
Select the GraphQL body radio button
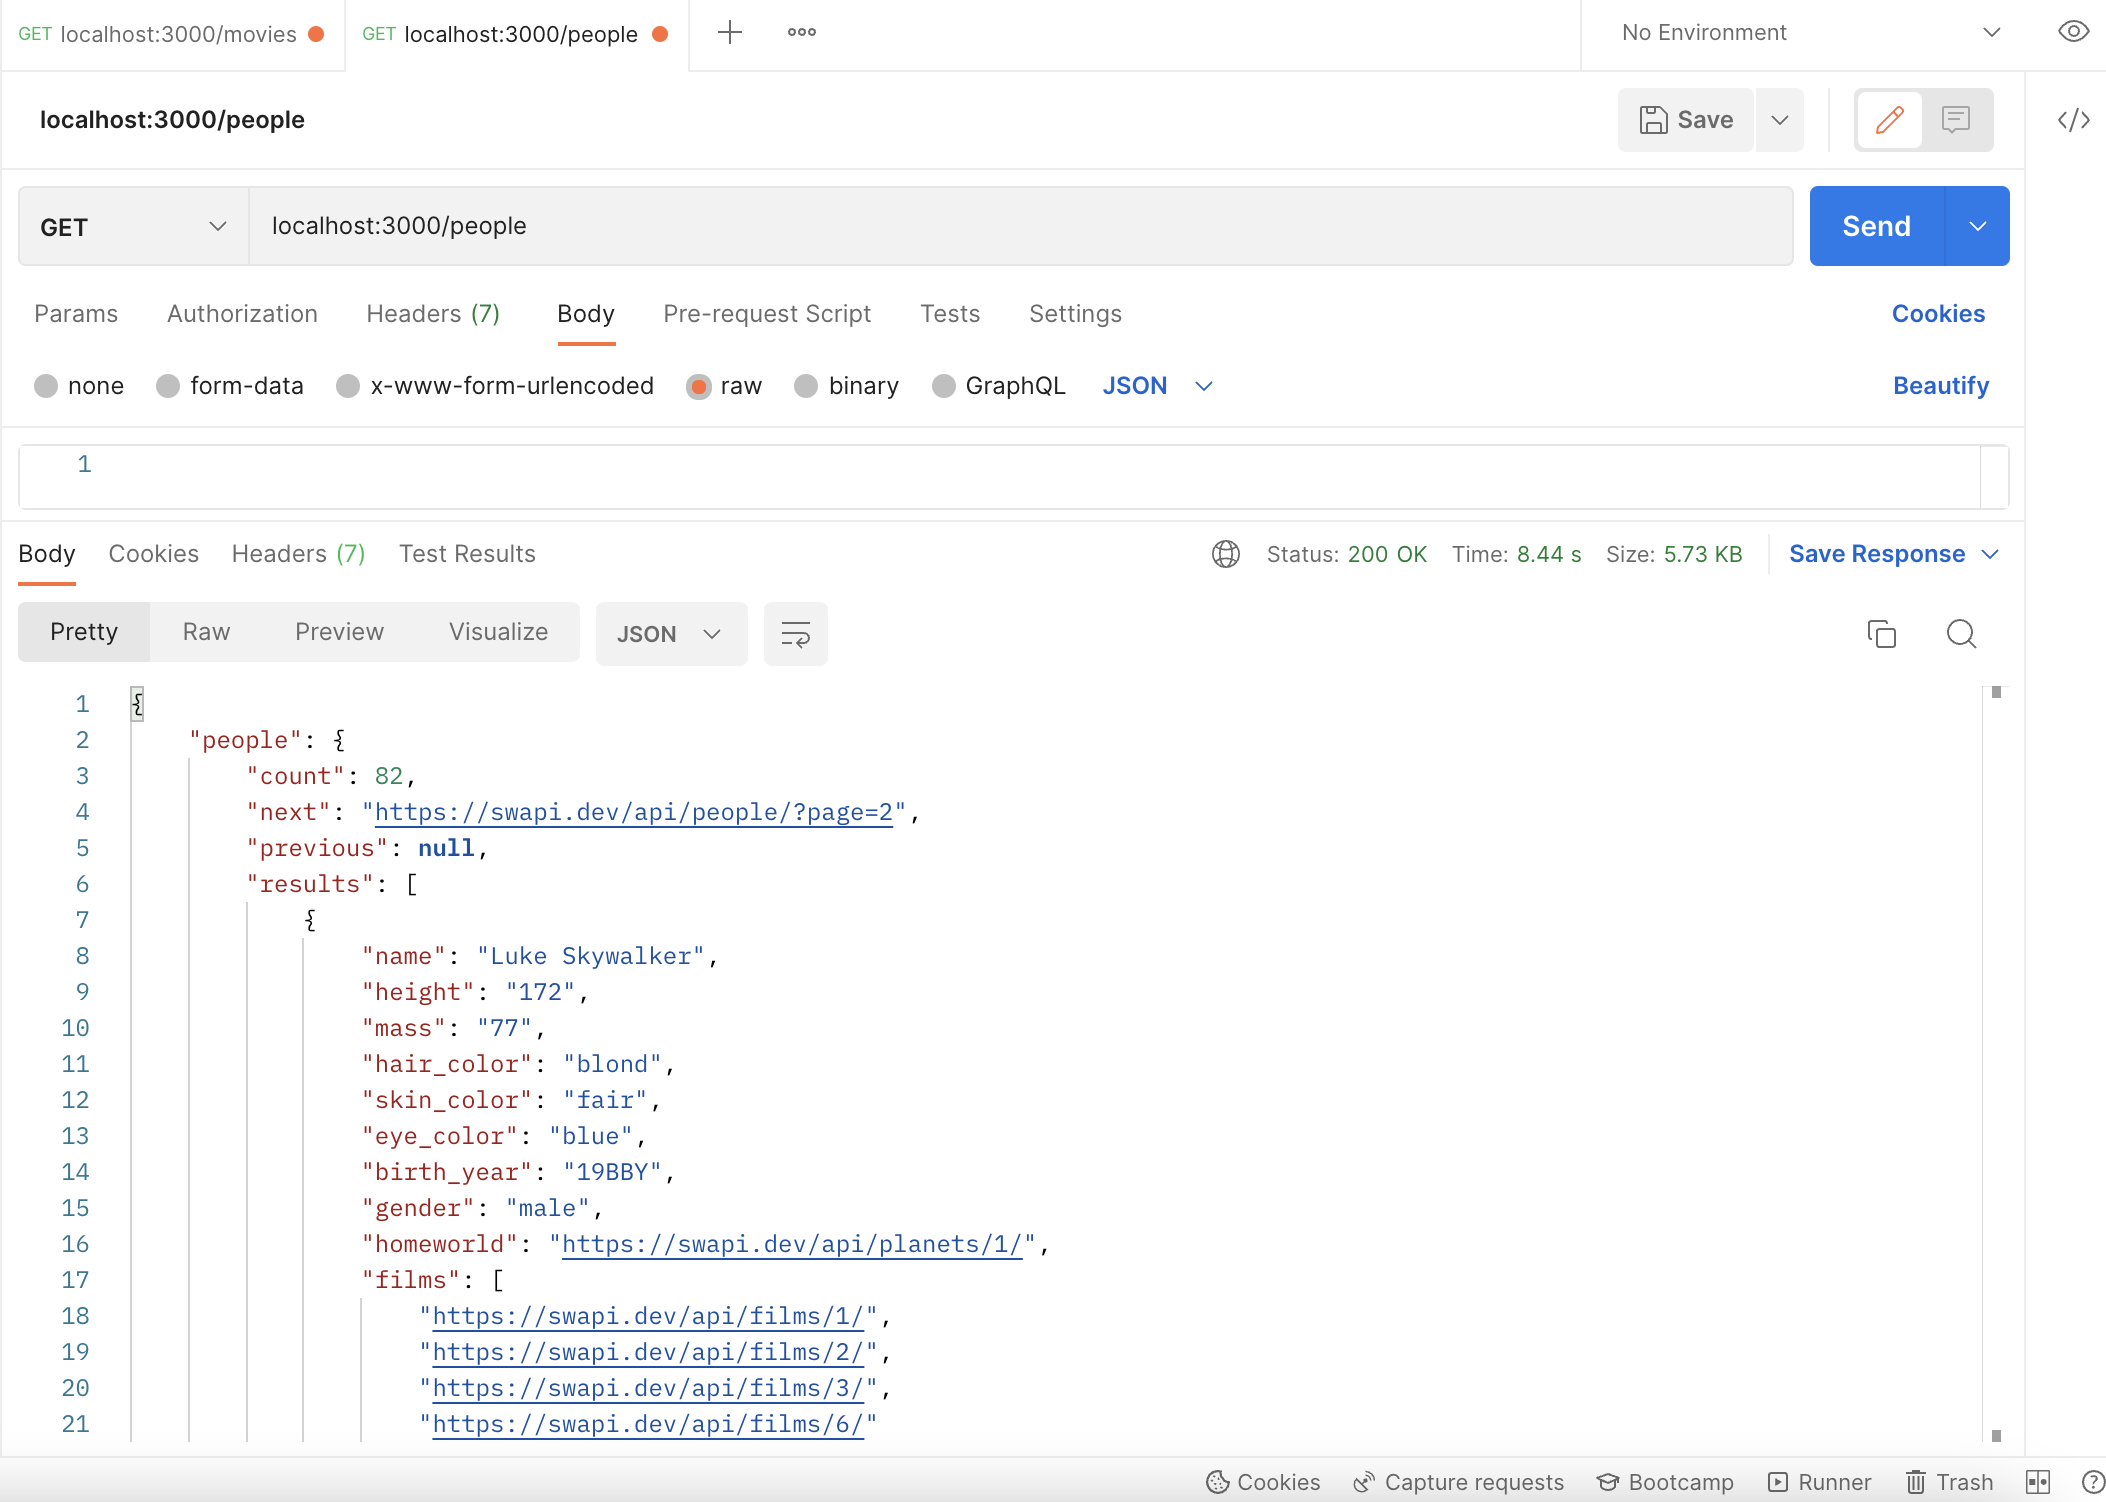click(943, 386)
